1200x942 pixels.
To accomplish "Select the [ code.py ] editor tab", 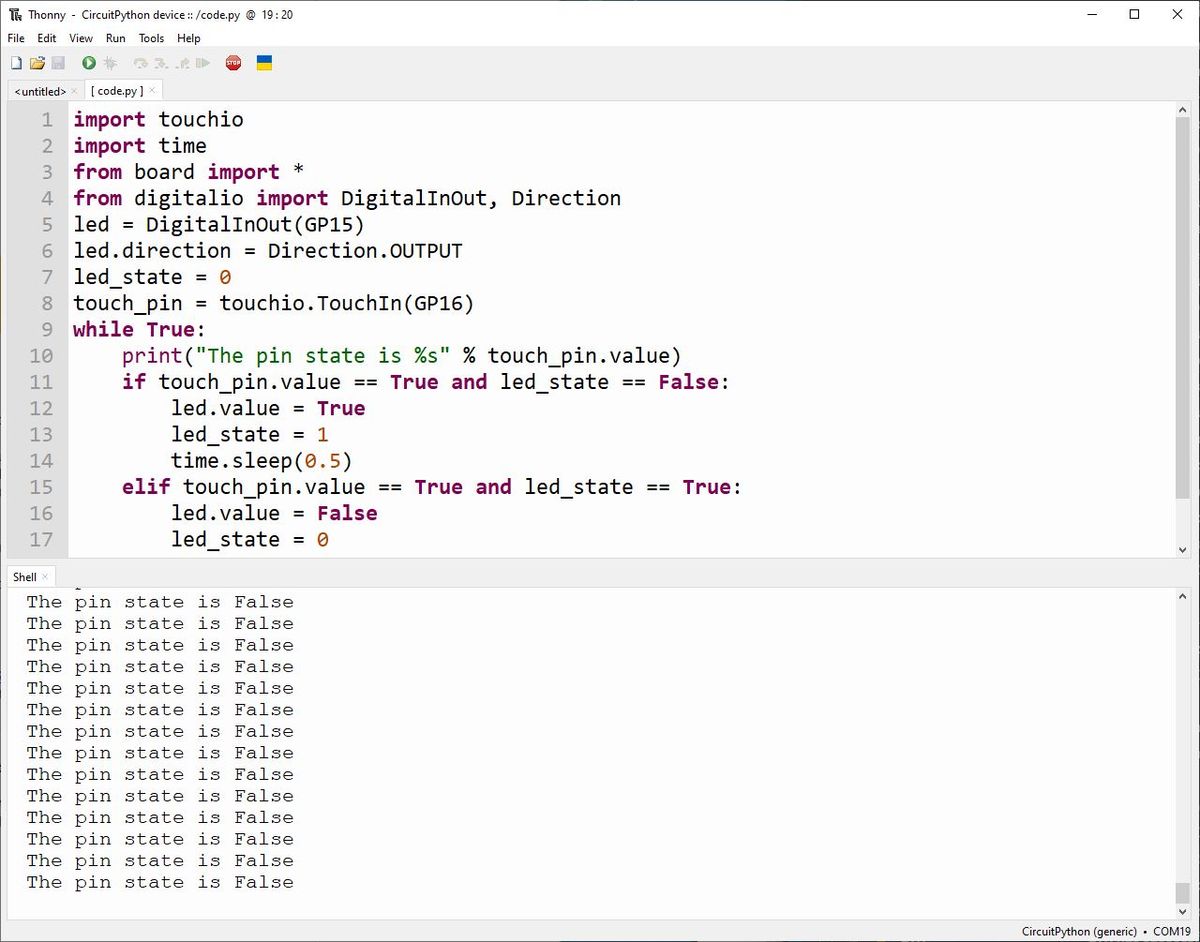I will (x=117, y=91).
